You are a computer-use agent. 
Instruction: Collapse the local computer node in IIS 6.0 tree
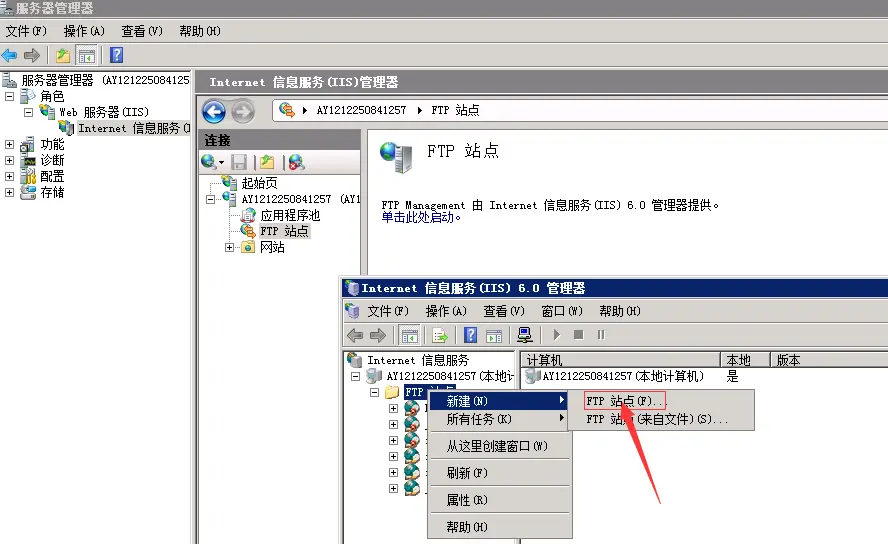tap(356, 376)
